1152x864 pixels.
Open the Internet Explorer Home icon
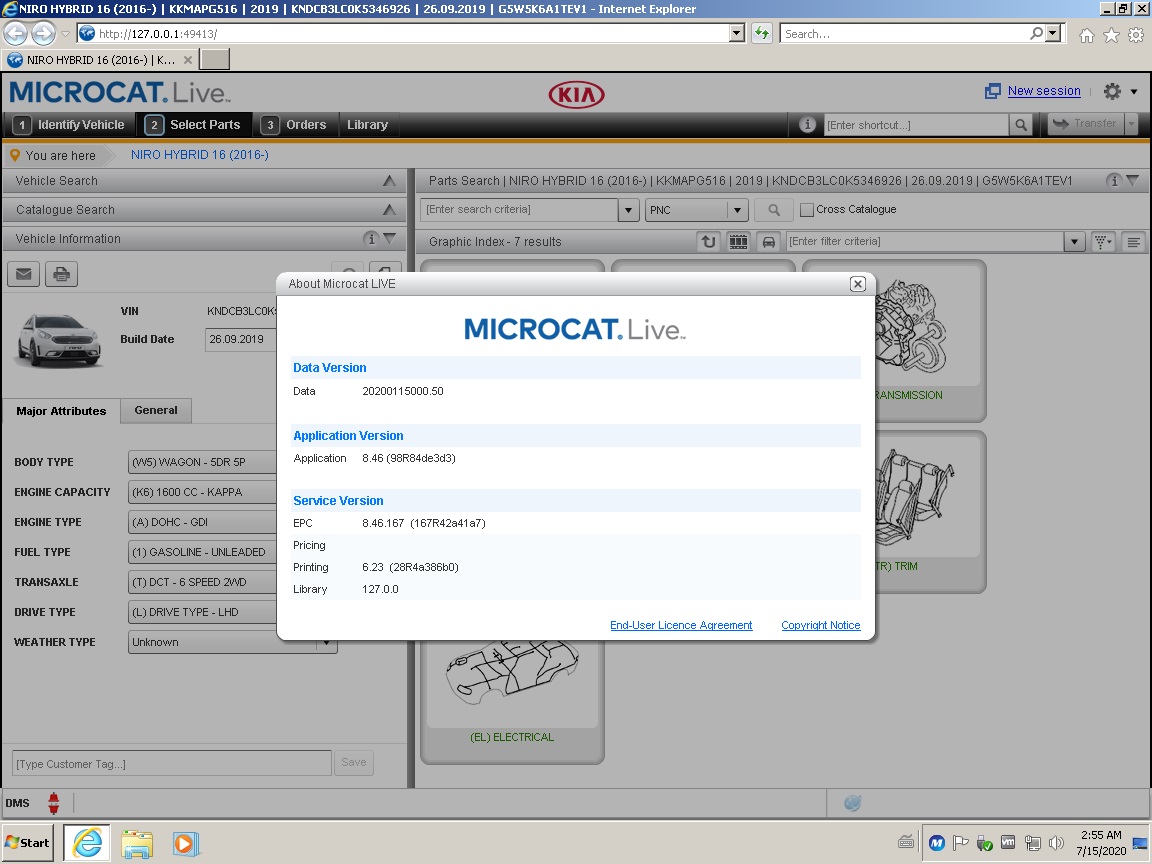point(1087,35)
